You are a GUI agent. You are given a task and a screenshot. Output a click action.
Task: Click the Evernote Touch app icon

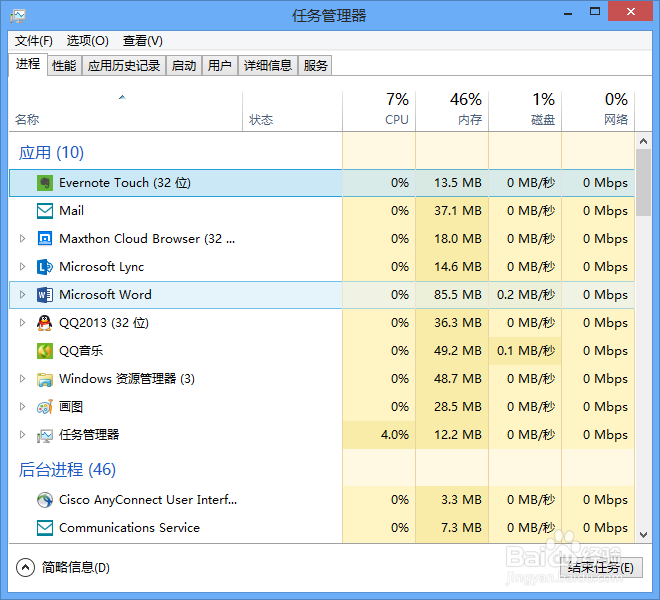pyautogui.click(x=45, y=183)
